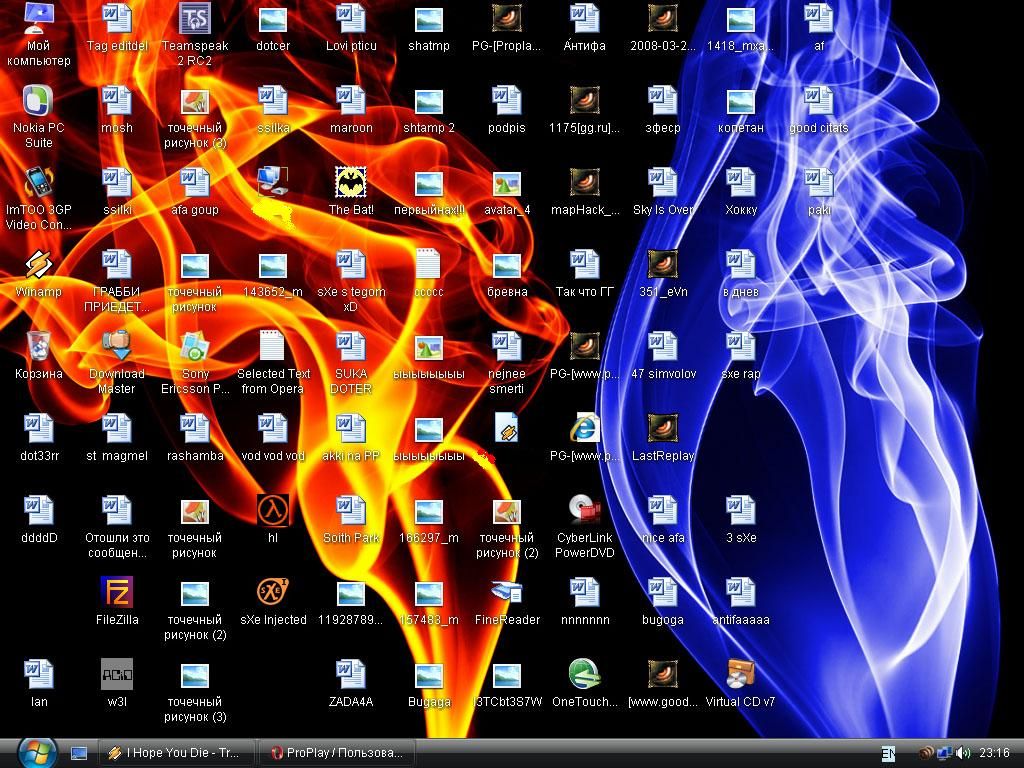Open the Teamspeak 2 RC2 desktop icon
The width and height of the screenshot is (1024, 768).
(x=194, y=19)
